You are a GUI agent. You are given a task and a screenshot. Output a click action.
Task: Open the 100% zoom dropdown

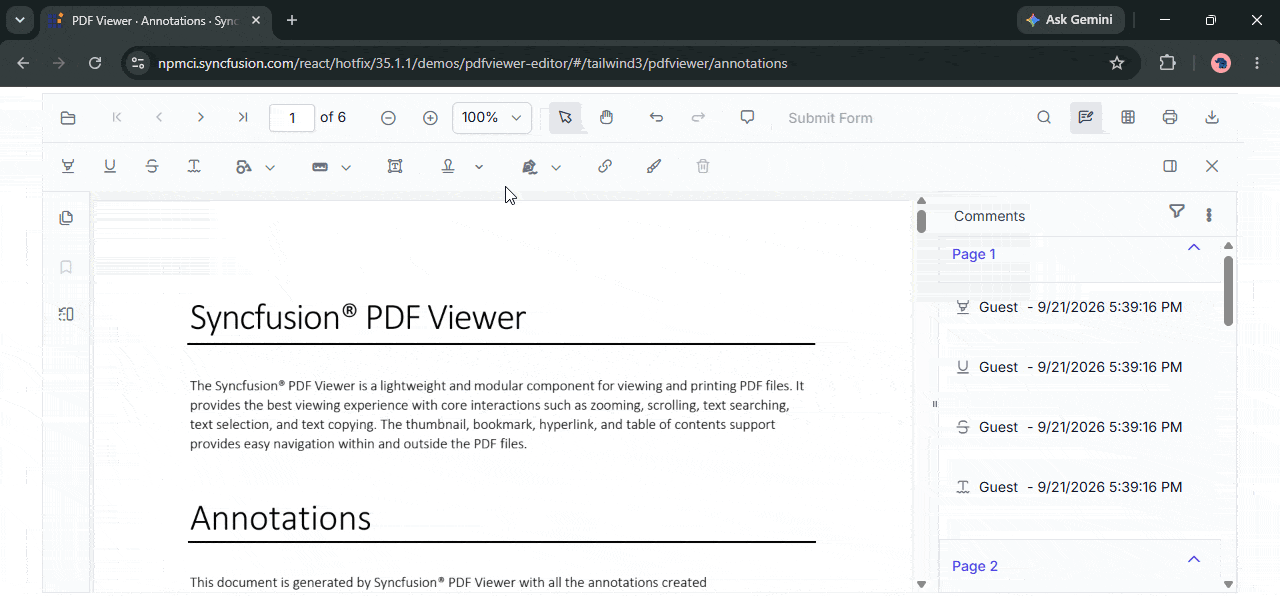click(492, 118)
